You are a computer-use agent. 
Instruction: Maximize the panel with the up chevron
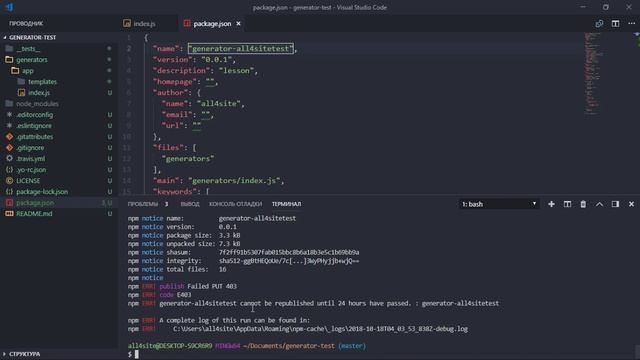599,204
